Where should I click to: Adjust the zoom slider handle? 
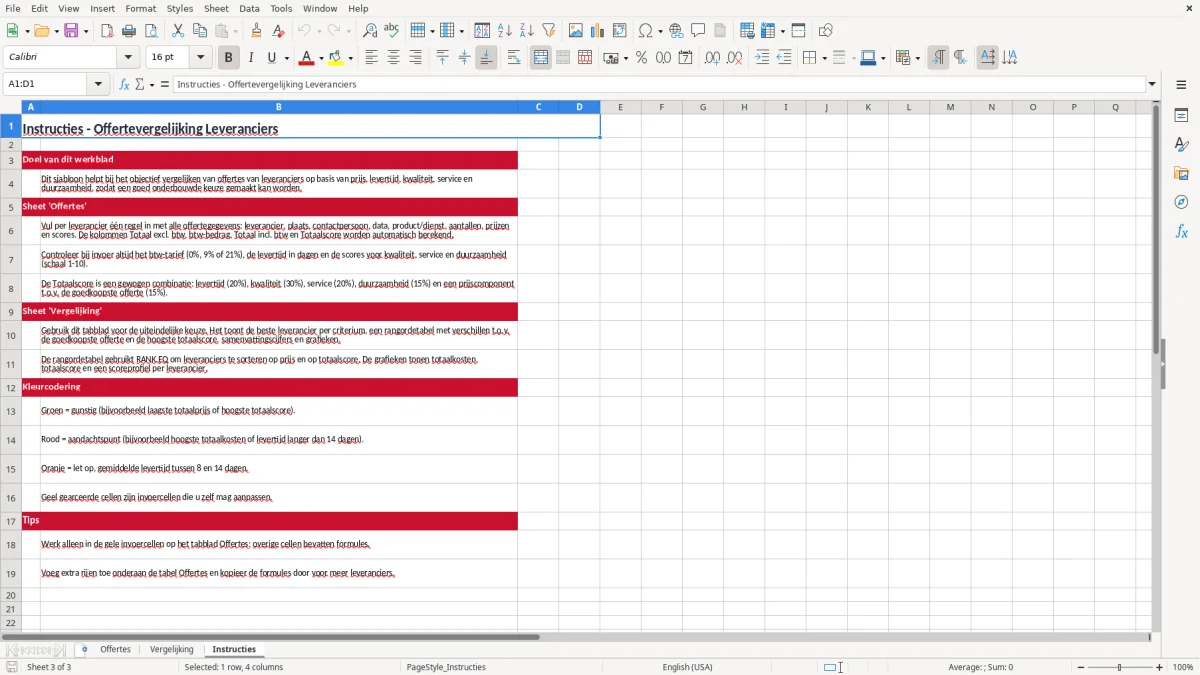[1119, 667]
